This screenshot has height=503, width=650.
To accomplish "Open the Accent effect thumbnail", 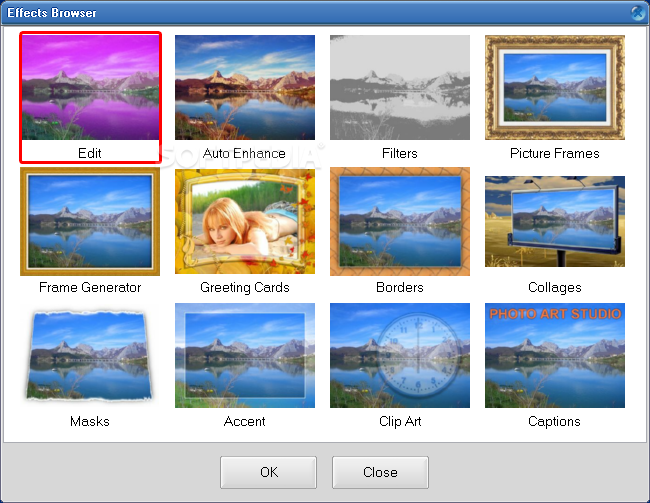I will pos(245,355).
